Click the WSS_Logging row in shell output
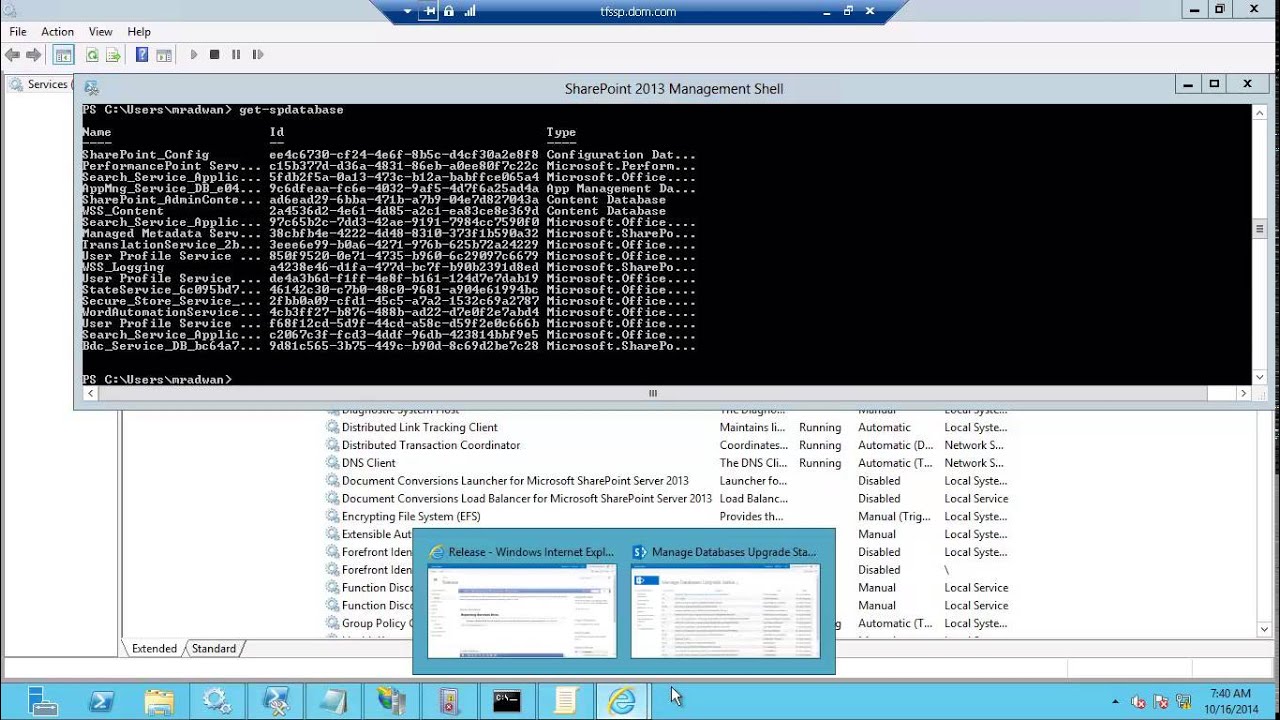This screenshot has height=720, width=1280. 389,267
